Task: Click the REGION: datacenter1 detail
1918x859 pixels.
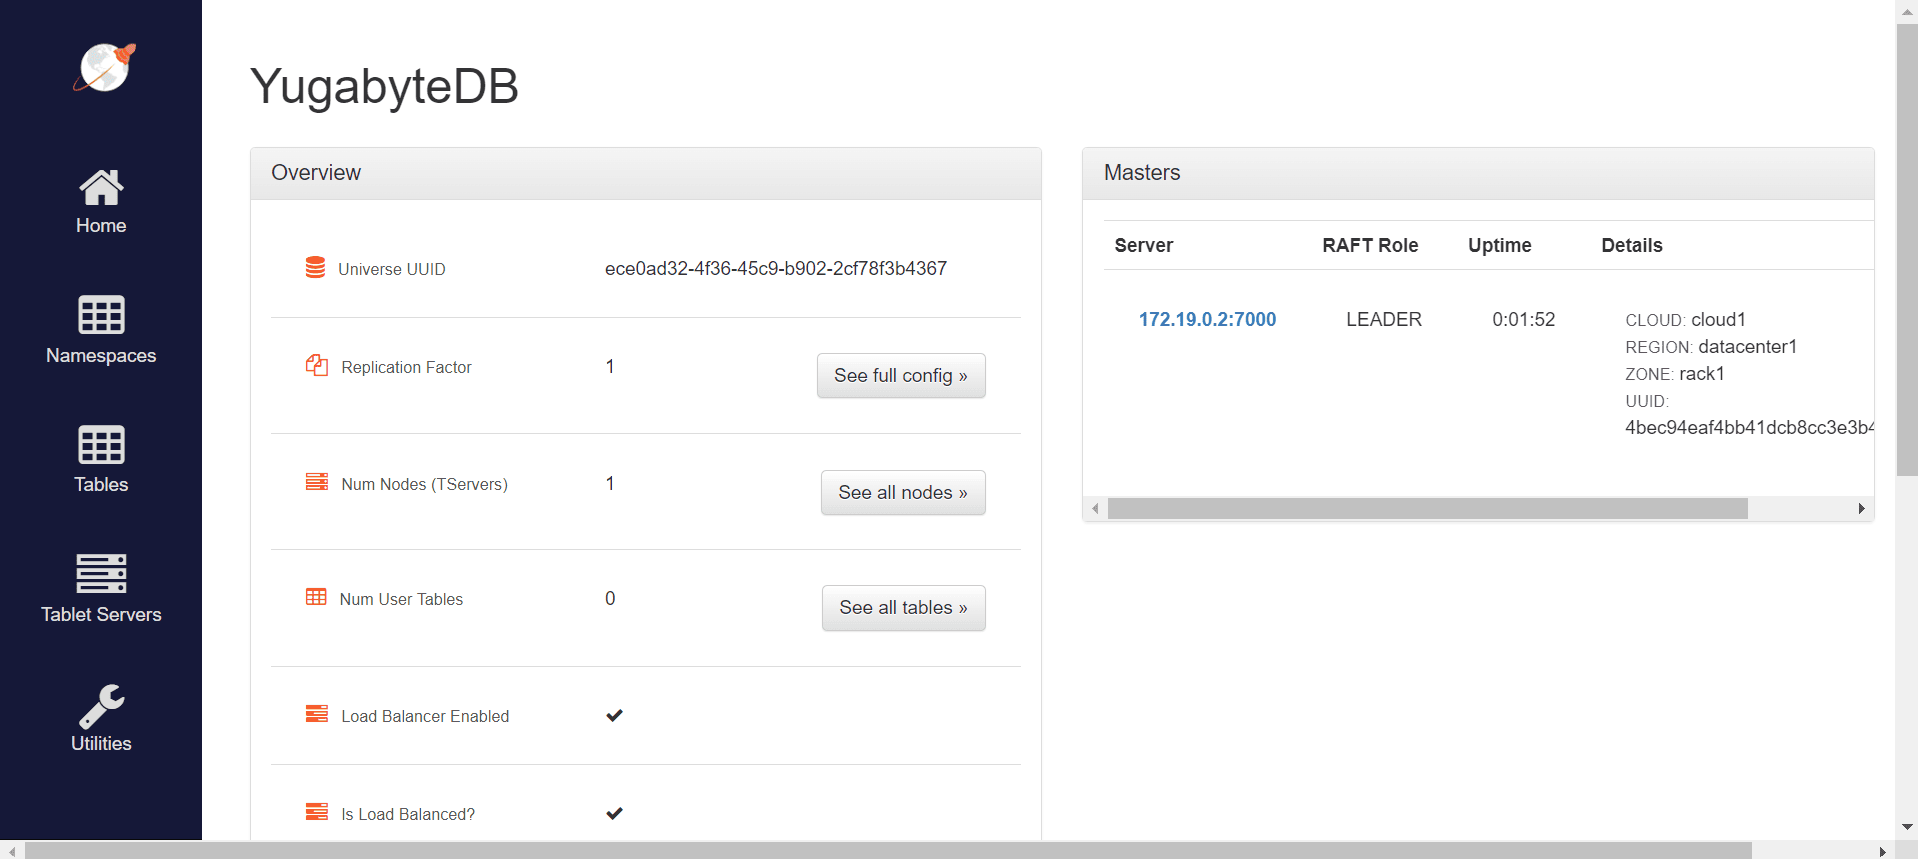Action: point(1711,346)
